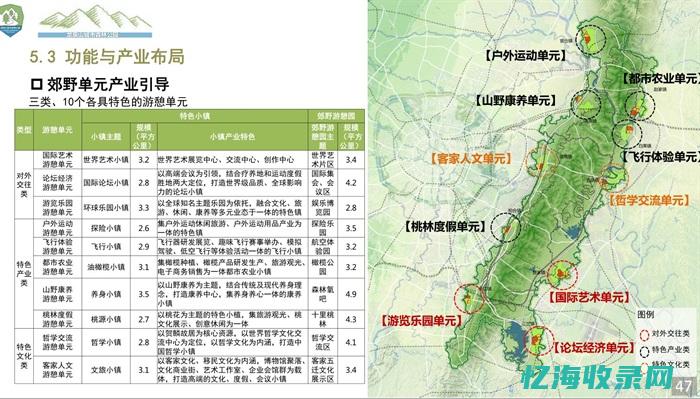Screen dimensions: 700x399
Task: Click the value '4.3' in the 桃源小镇 row
Action: (351, 320)
